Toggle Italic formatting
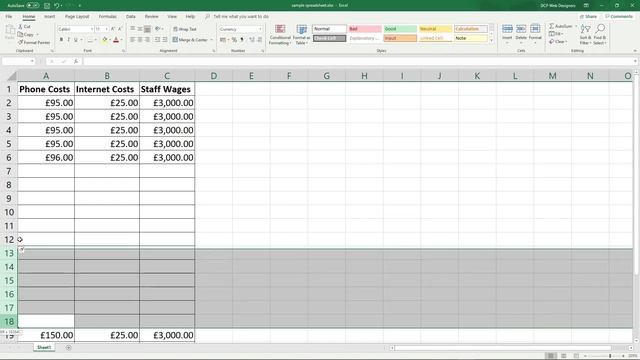640x360 pixels. (x=68, y=40)
